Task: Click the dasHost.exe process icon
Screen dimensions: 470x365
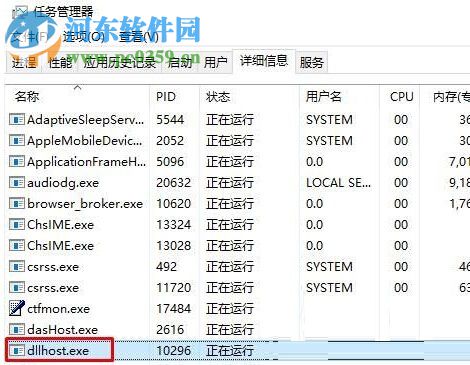Action: click(17, 330)
